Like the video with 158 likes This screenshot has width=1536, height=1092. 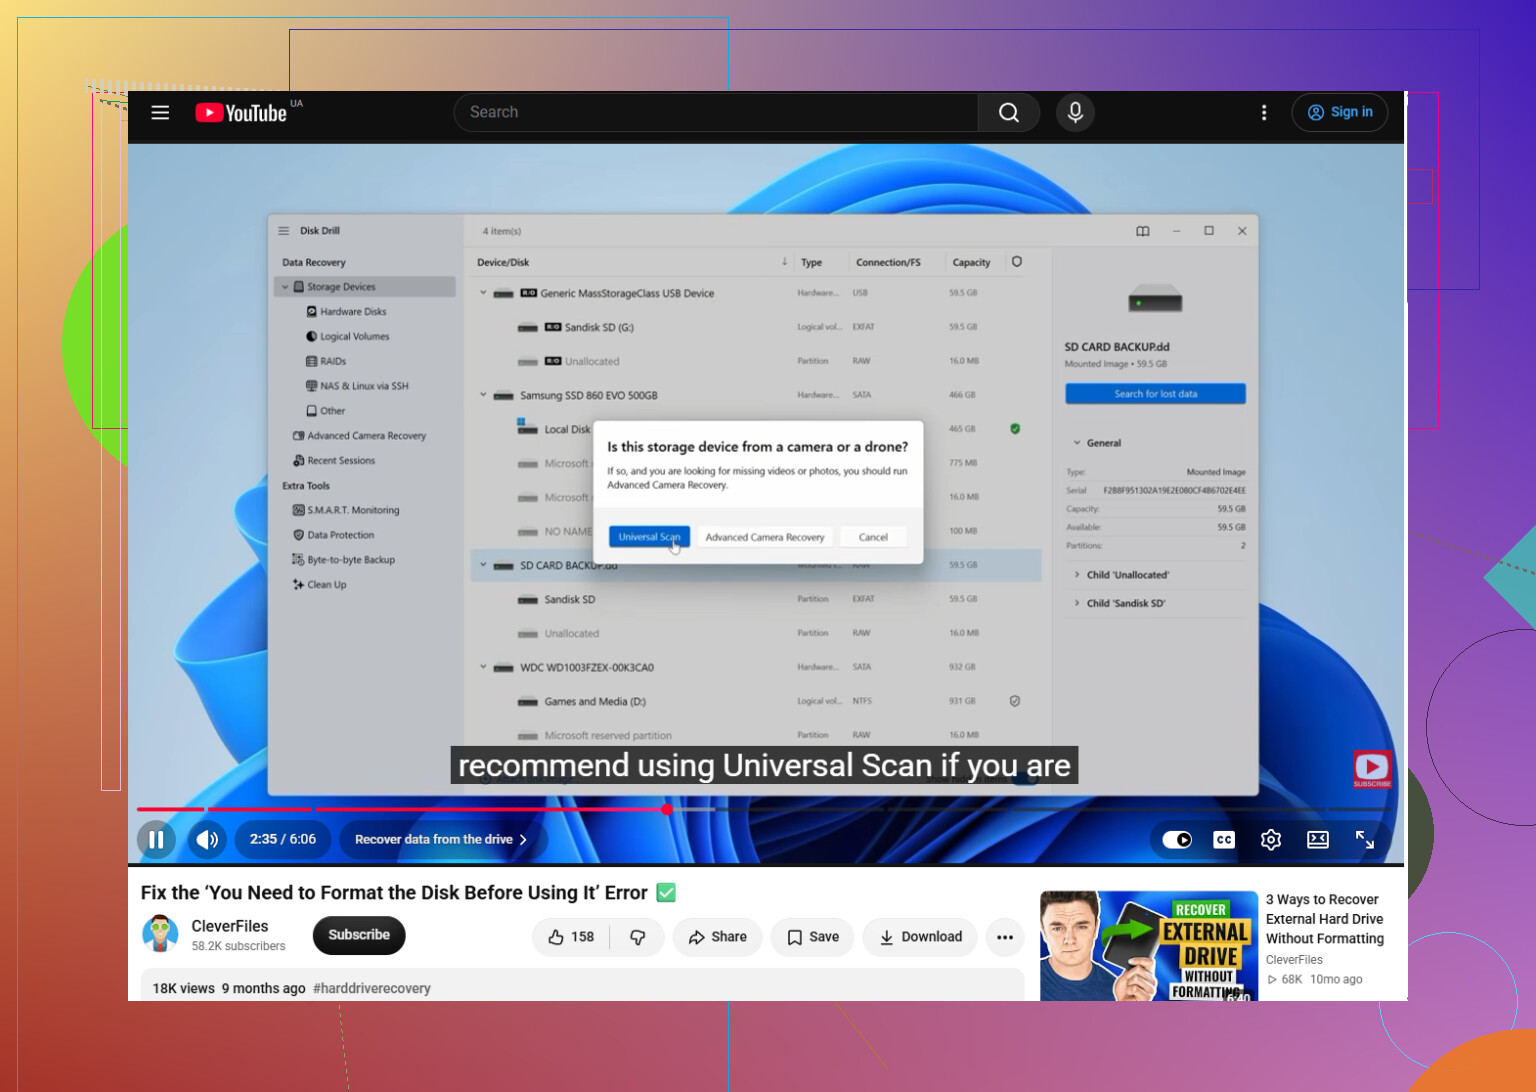[571, 936]
